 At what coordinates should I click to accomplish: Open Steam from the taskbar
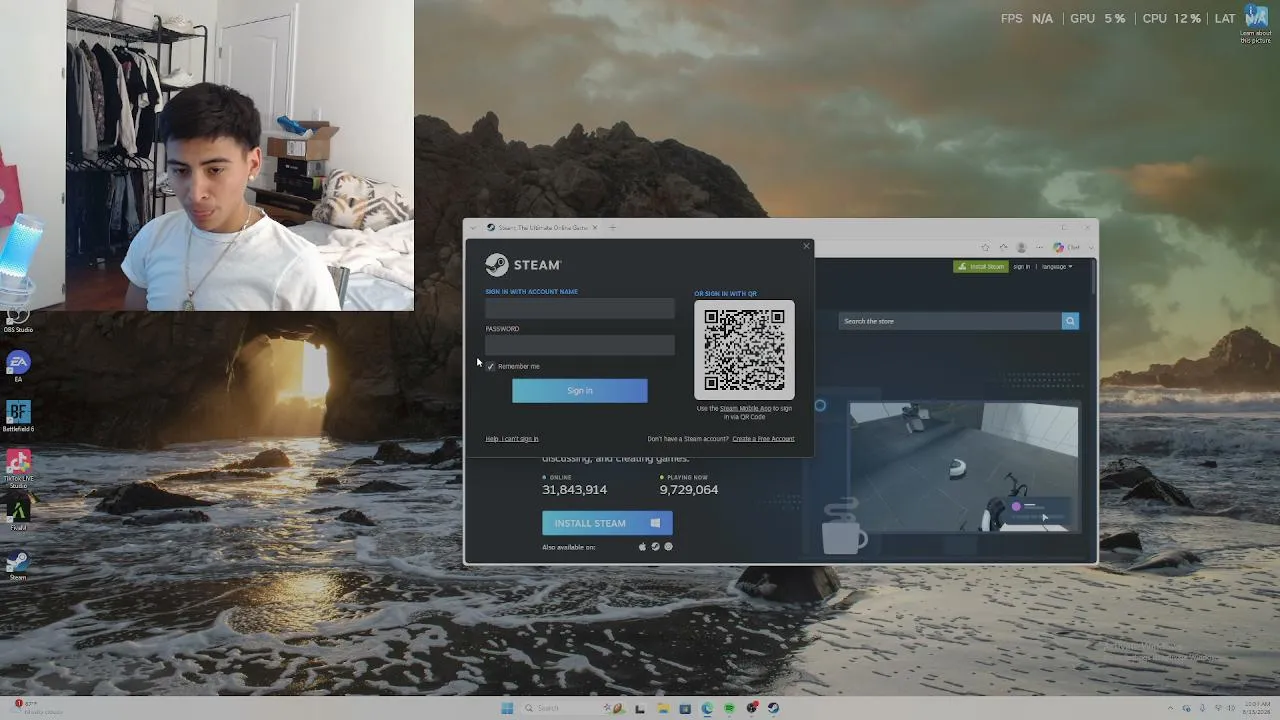pyautogui.click(x=773, y=708)
